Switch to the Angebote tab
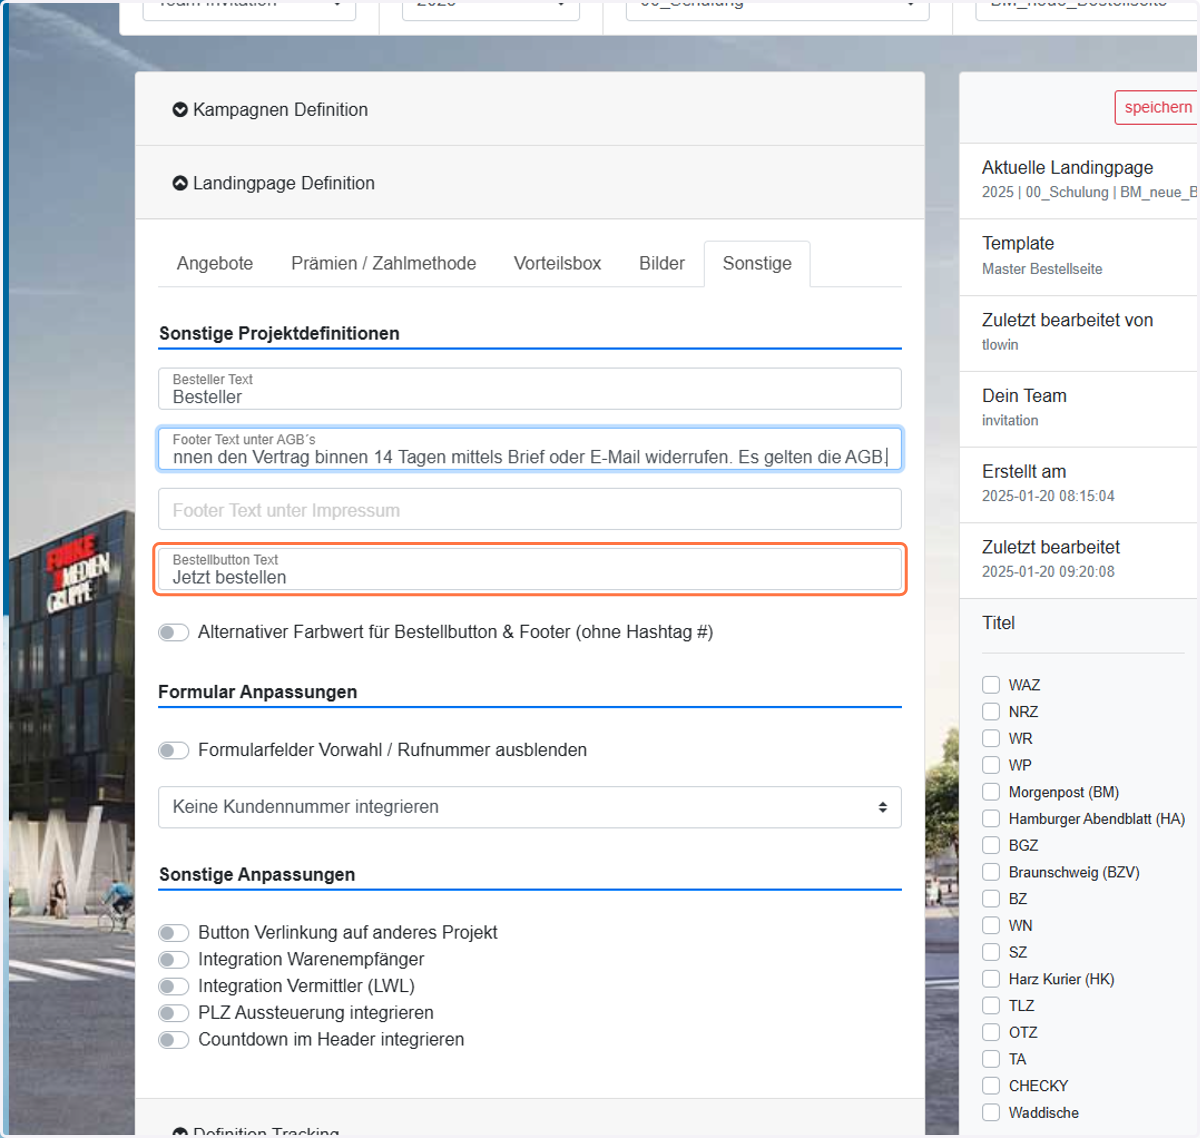Screen dimensions: 1200x1138 (215, 264)
